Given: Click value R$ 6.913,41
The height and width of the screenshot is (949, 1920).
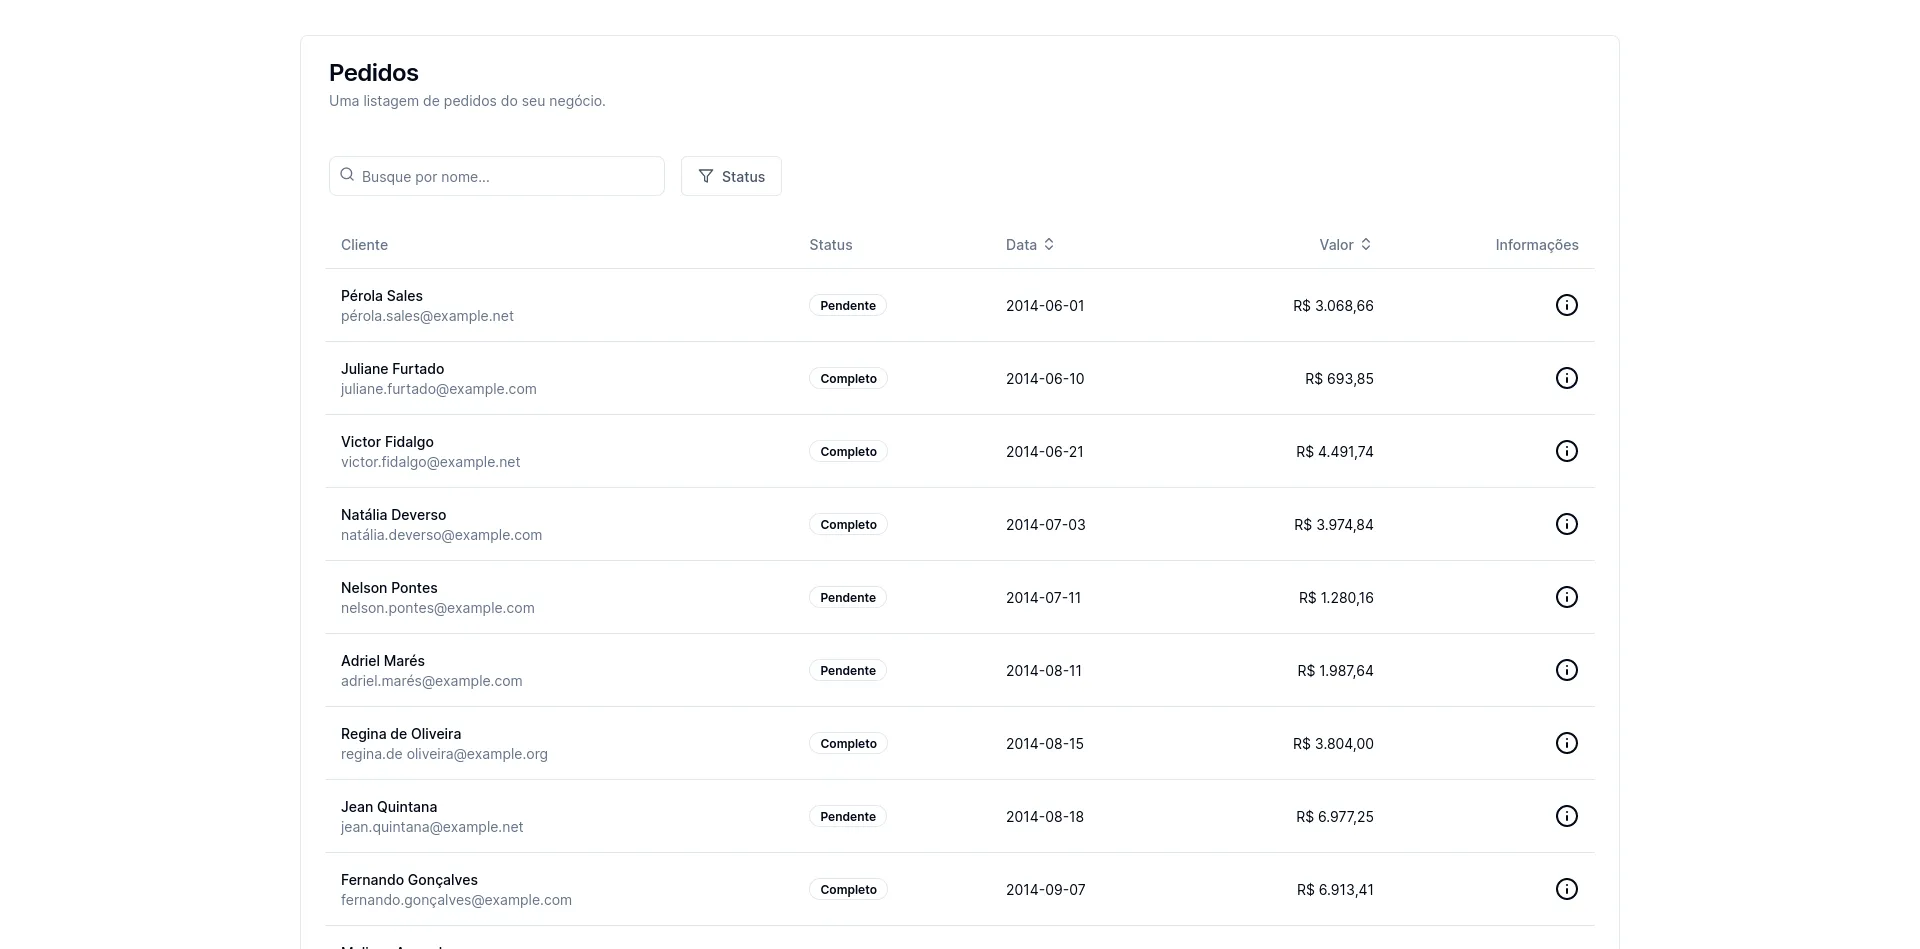Looking at the screenshot, I should (1335, 890).
